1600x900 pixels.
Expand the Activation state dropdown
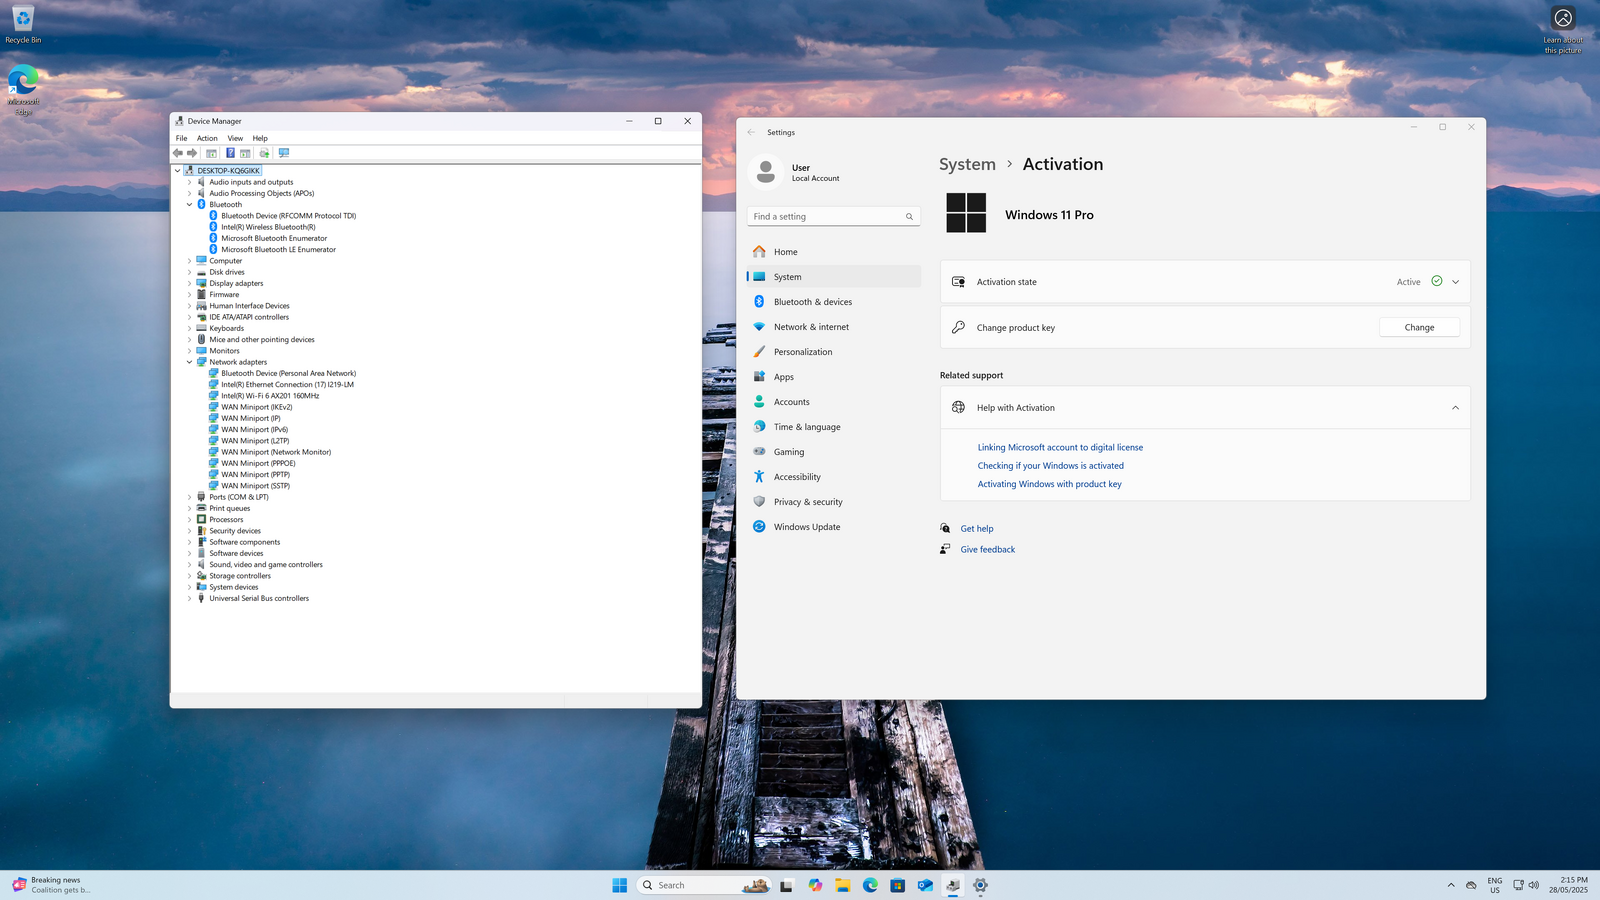pos(1455,282)
